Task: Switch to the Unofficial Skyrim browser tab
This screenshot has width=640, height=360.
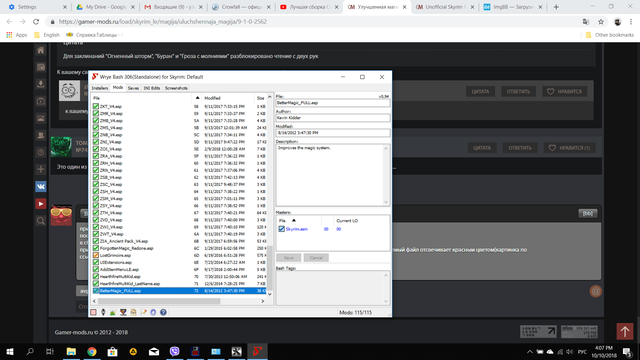Action: tap(444, 7)
